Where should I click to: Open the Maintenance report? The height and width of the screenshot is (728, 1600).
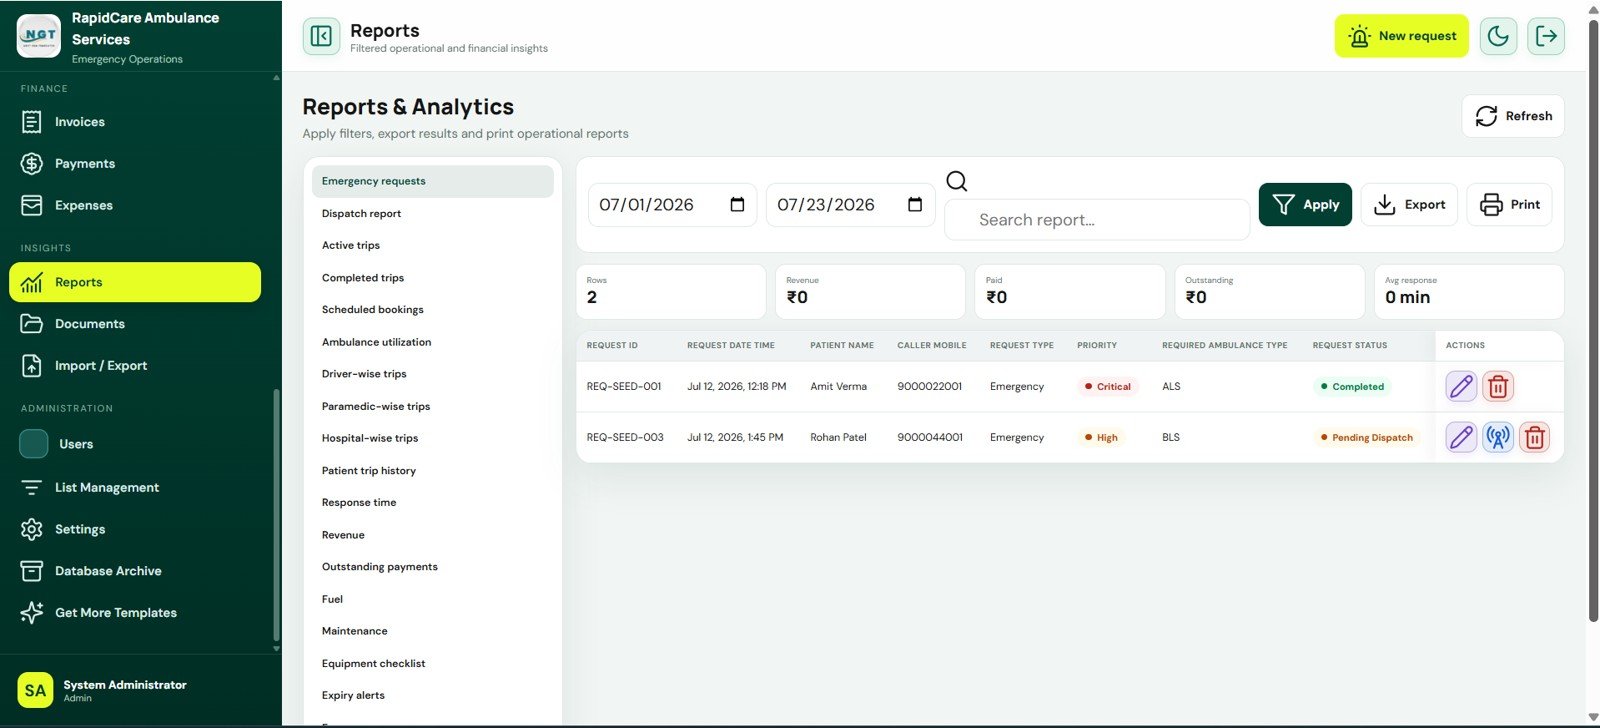click(432, 631)
